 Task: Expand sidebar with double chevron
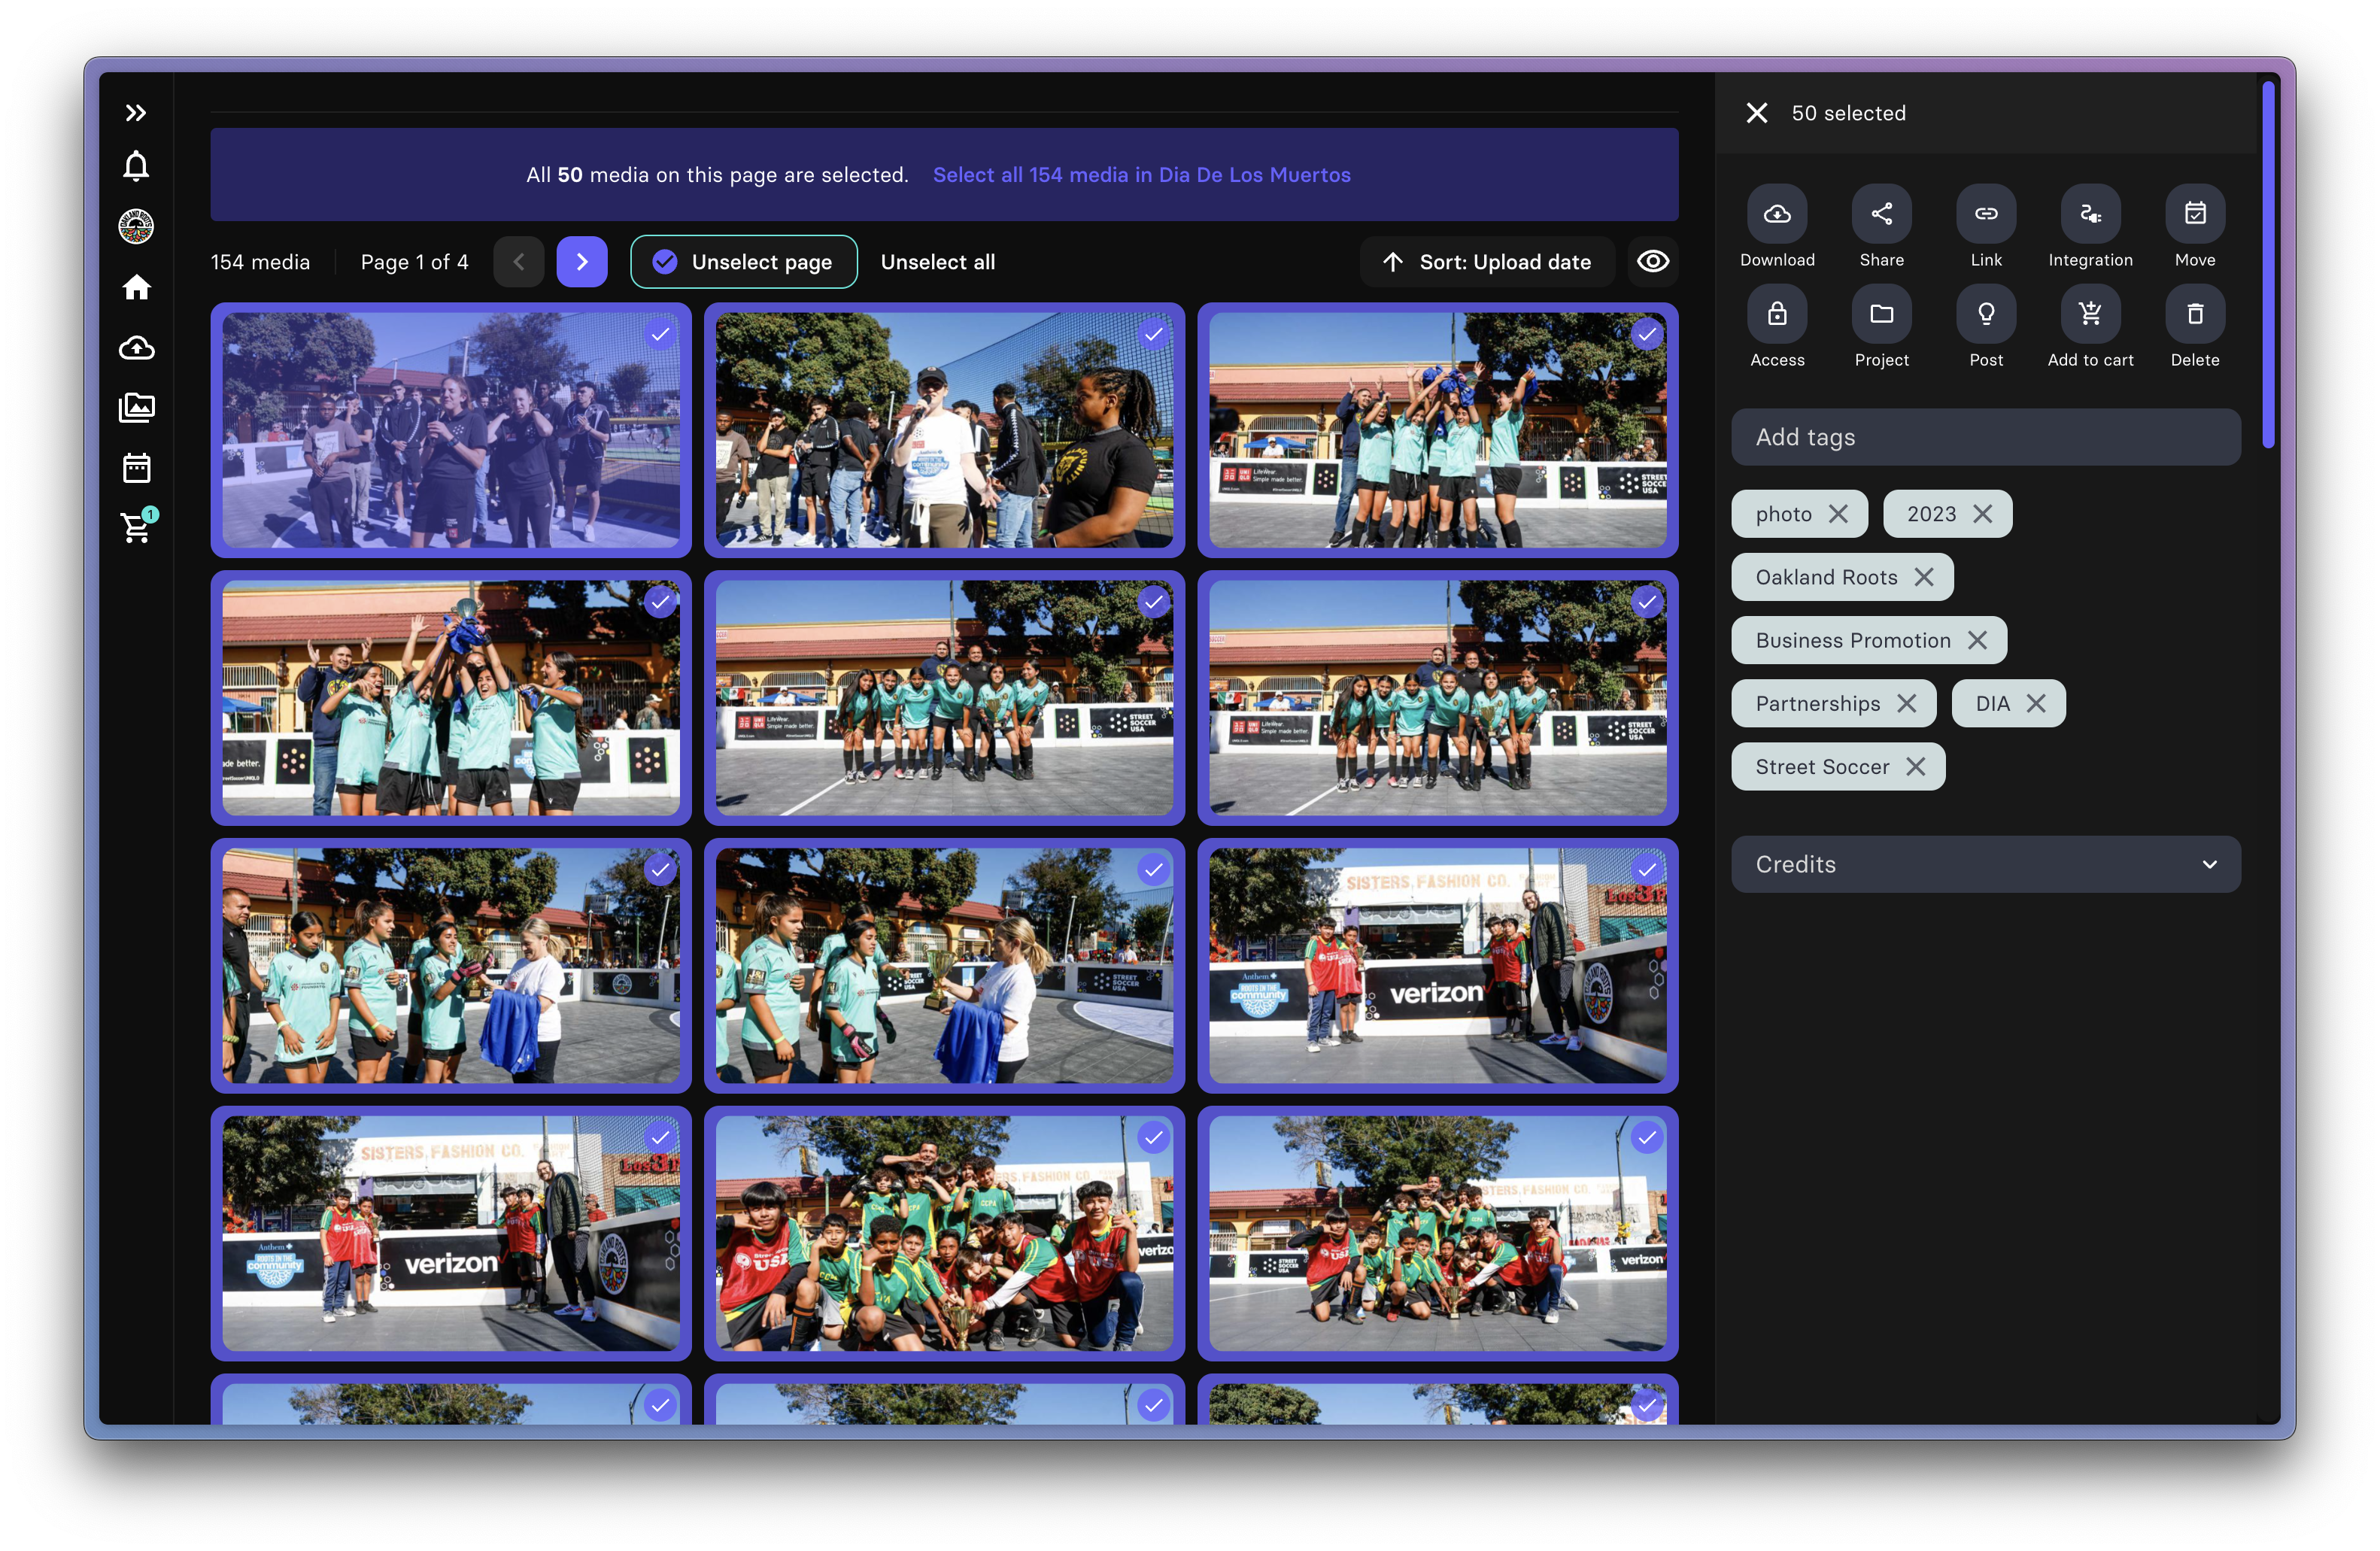pos(136,113)
